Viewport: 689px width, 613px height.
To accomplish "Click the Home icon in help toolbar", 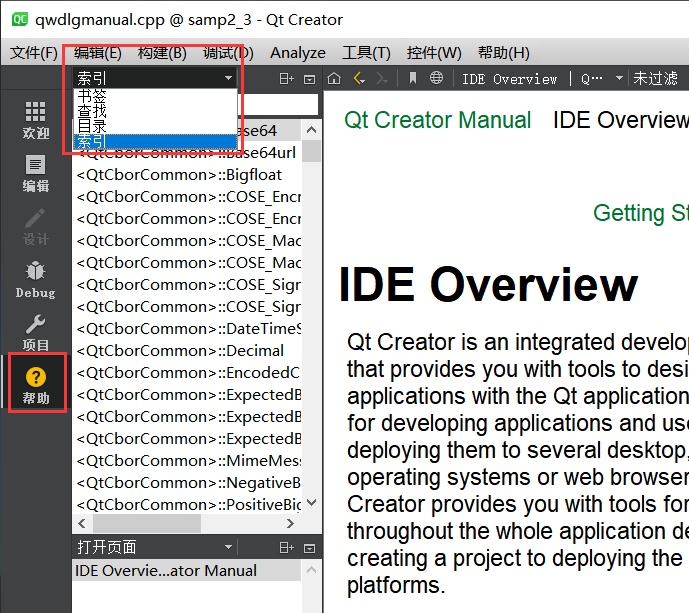I will tap(334, 79).
